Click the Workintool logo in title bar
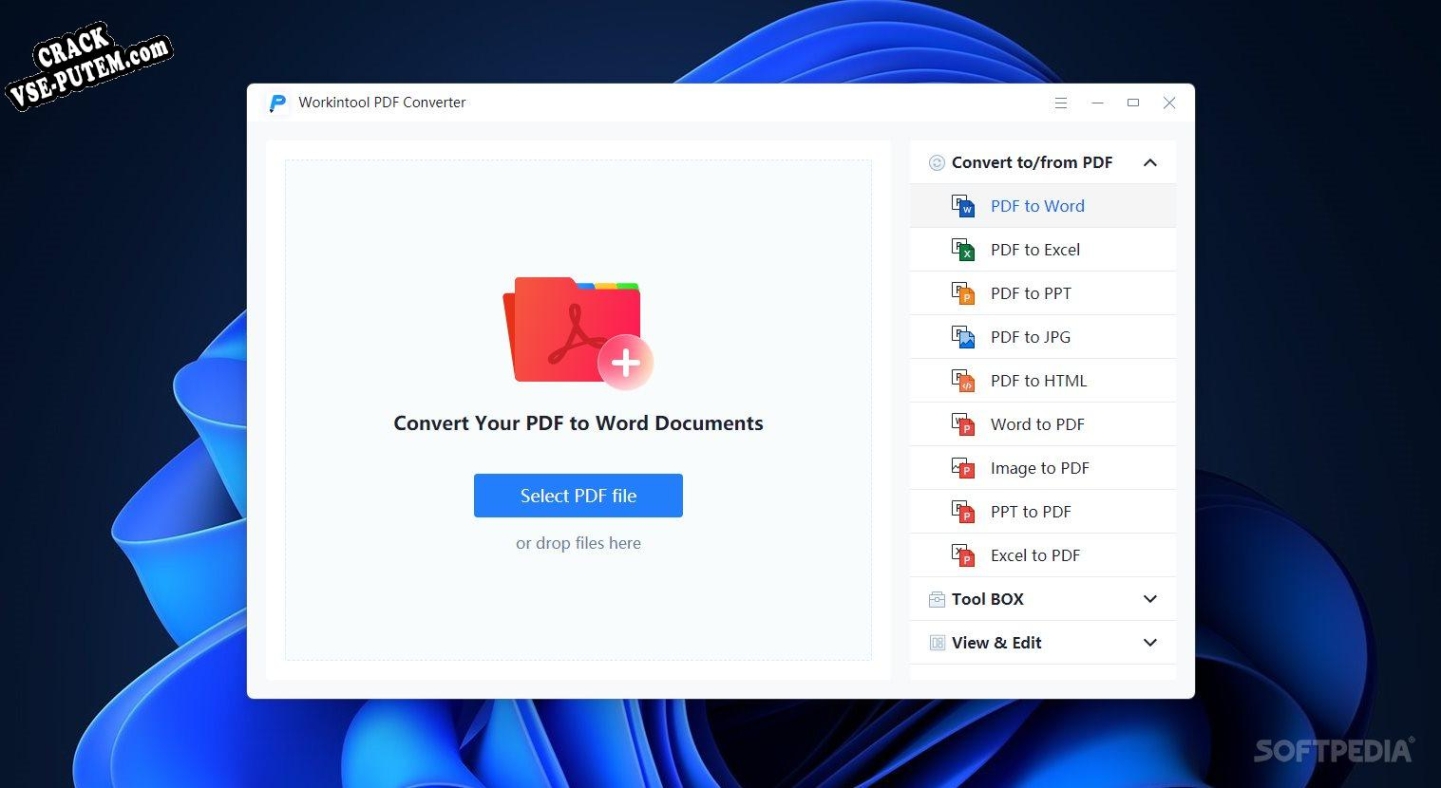 278,103
